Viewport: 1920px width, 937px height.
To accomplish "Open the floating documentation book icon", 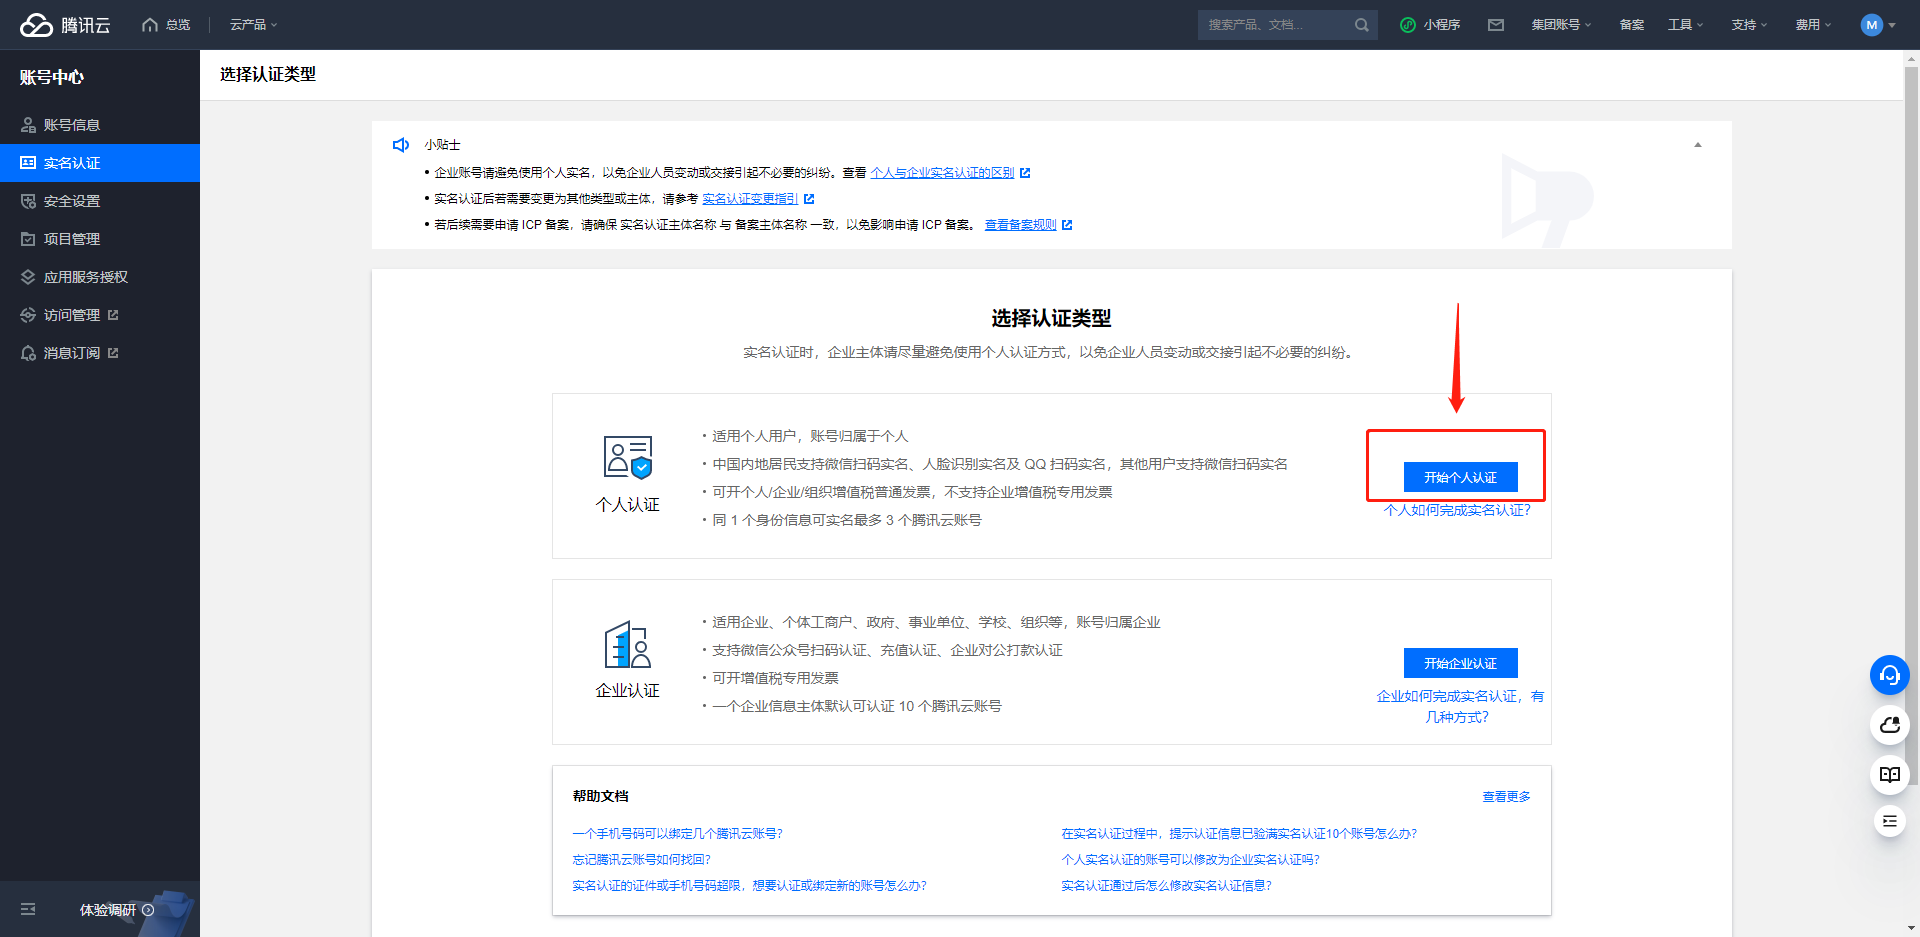I will point(1889,775).
